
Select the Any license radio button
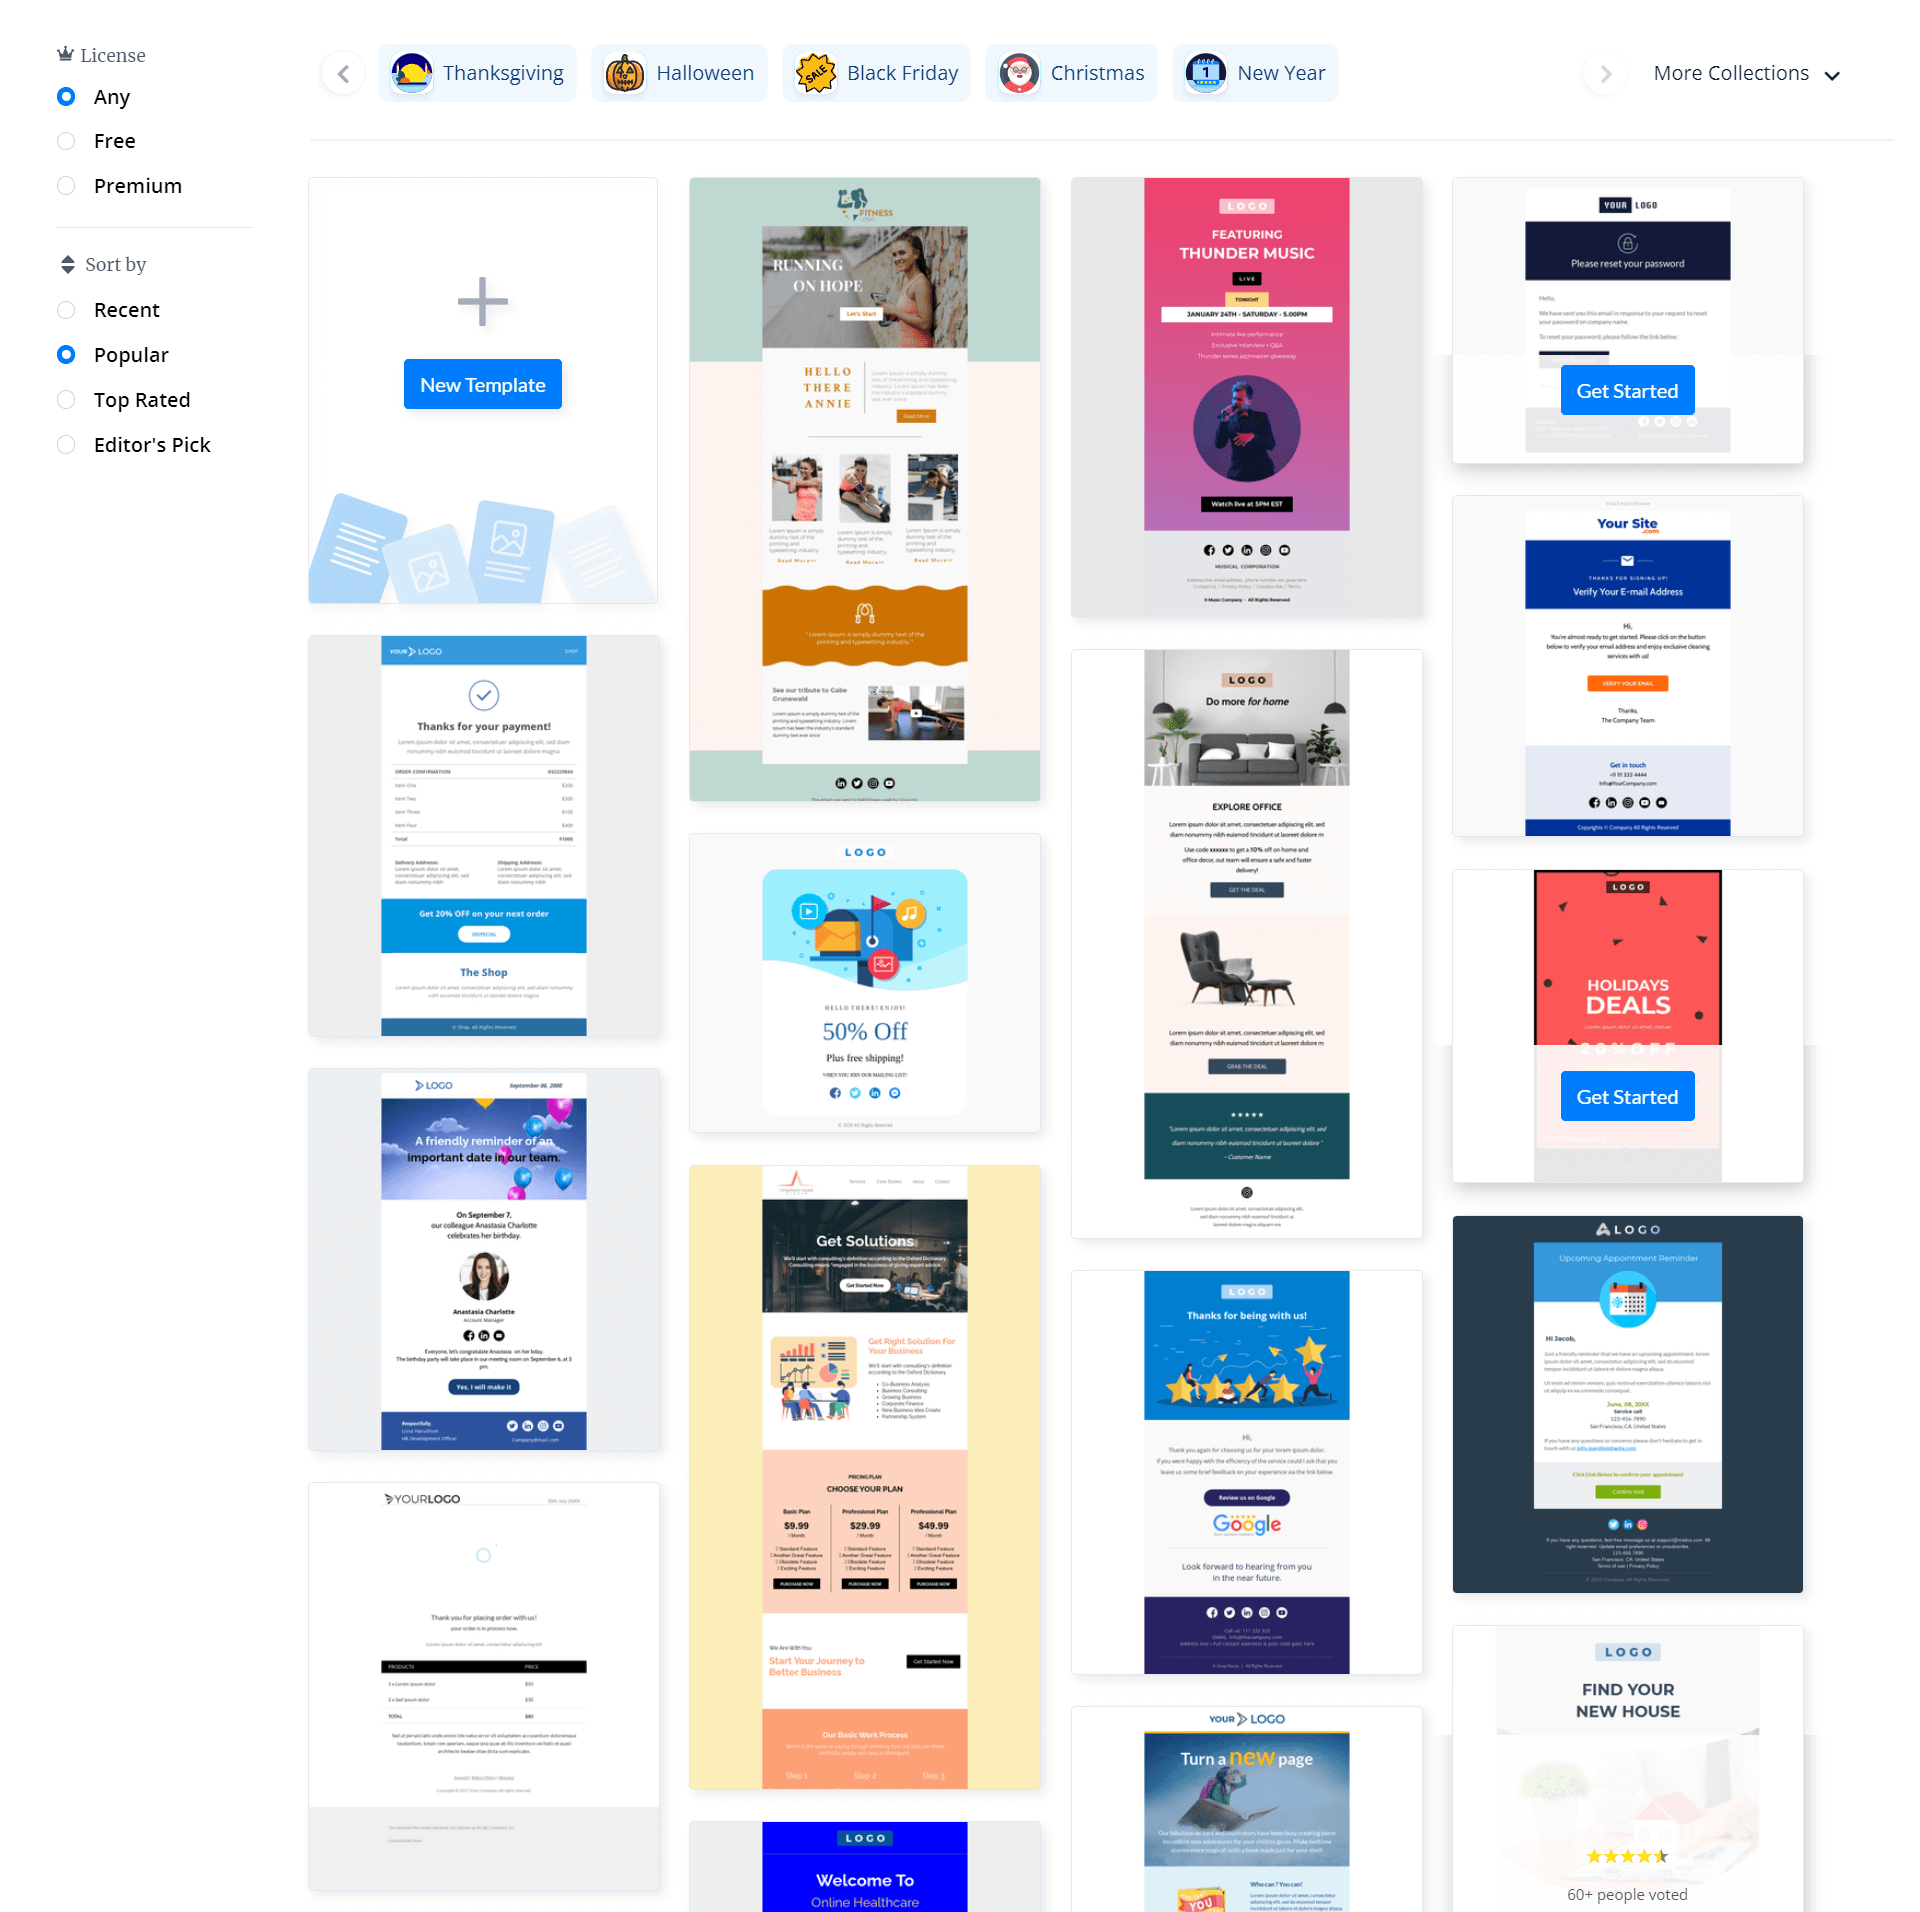(65, 96)
